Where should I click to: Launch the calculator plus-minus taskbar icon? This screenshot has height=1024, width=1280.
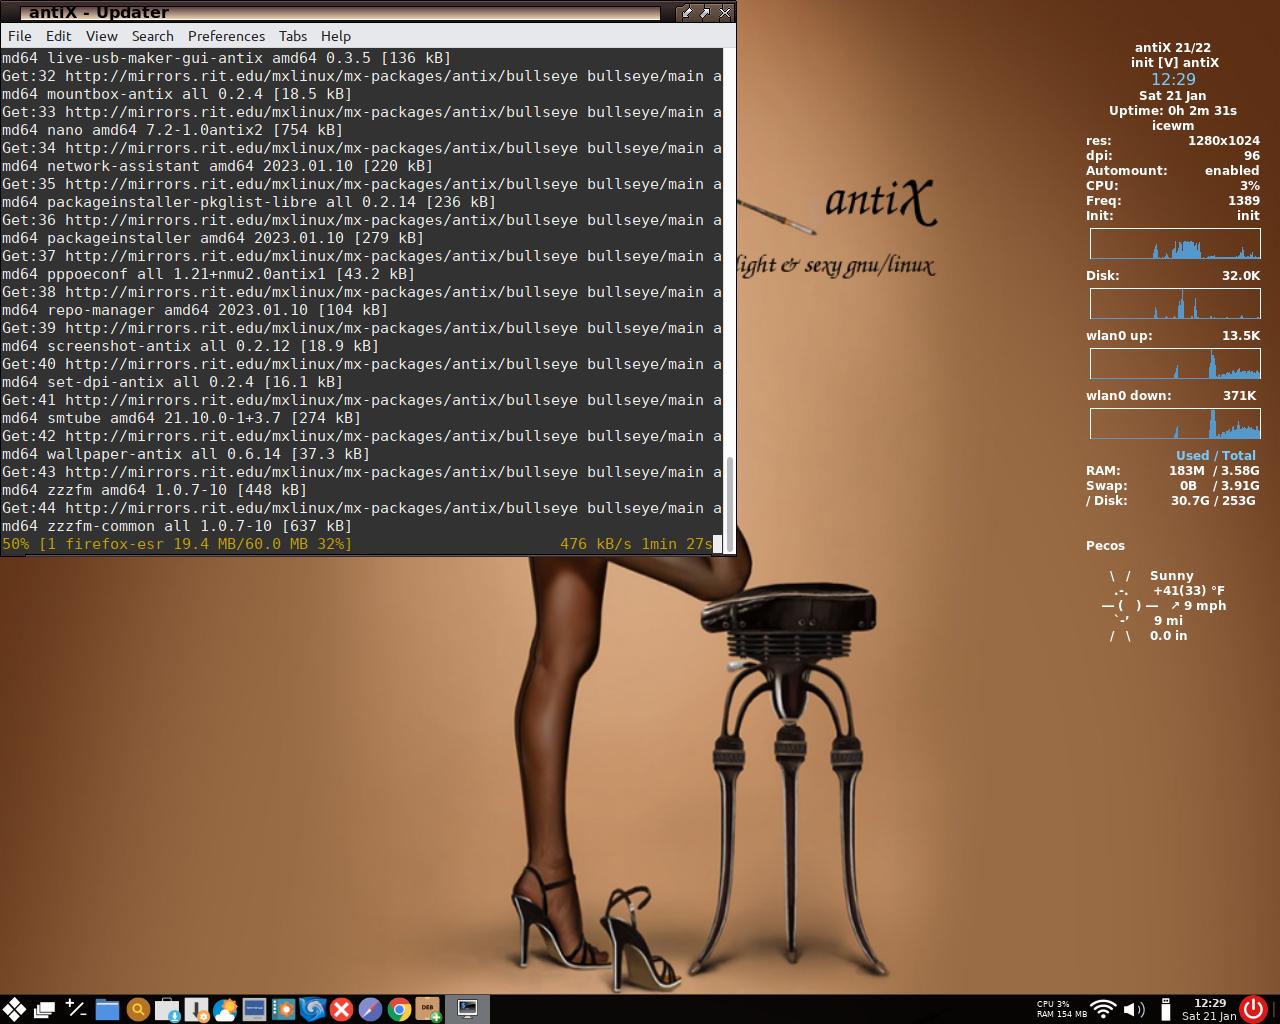coord(76,1009)
